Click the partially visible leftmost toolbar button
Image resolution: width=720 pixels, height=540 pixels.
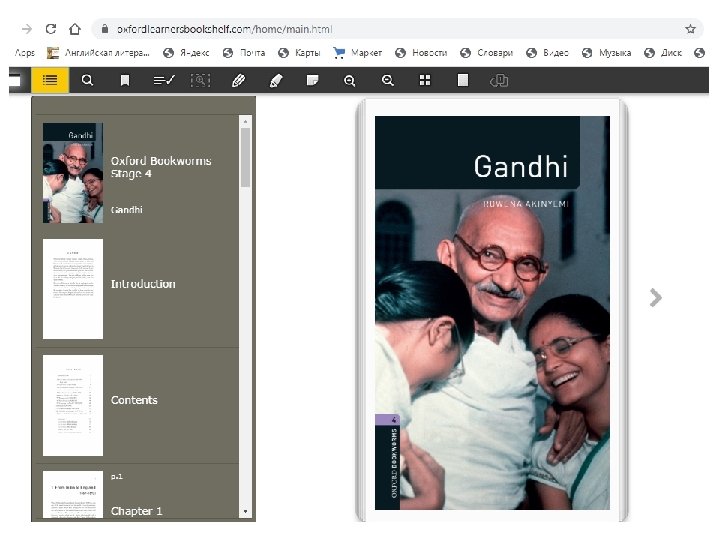click(x=15, y=80)
